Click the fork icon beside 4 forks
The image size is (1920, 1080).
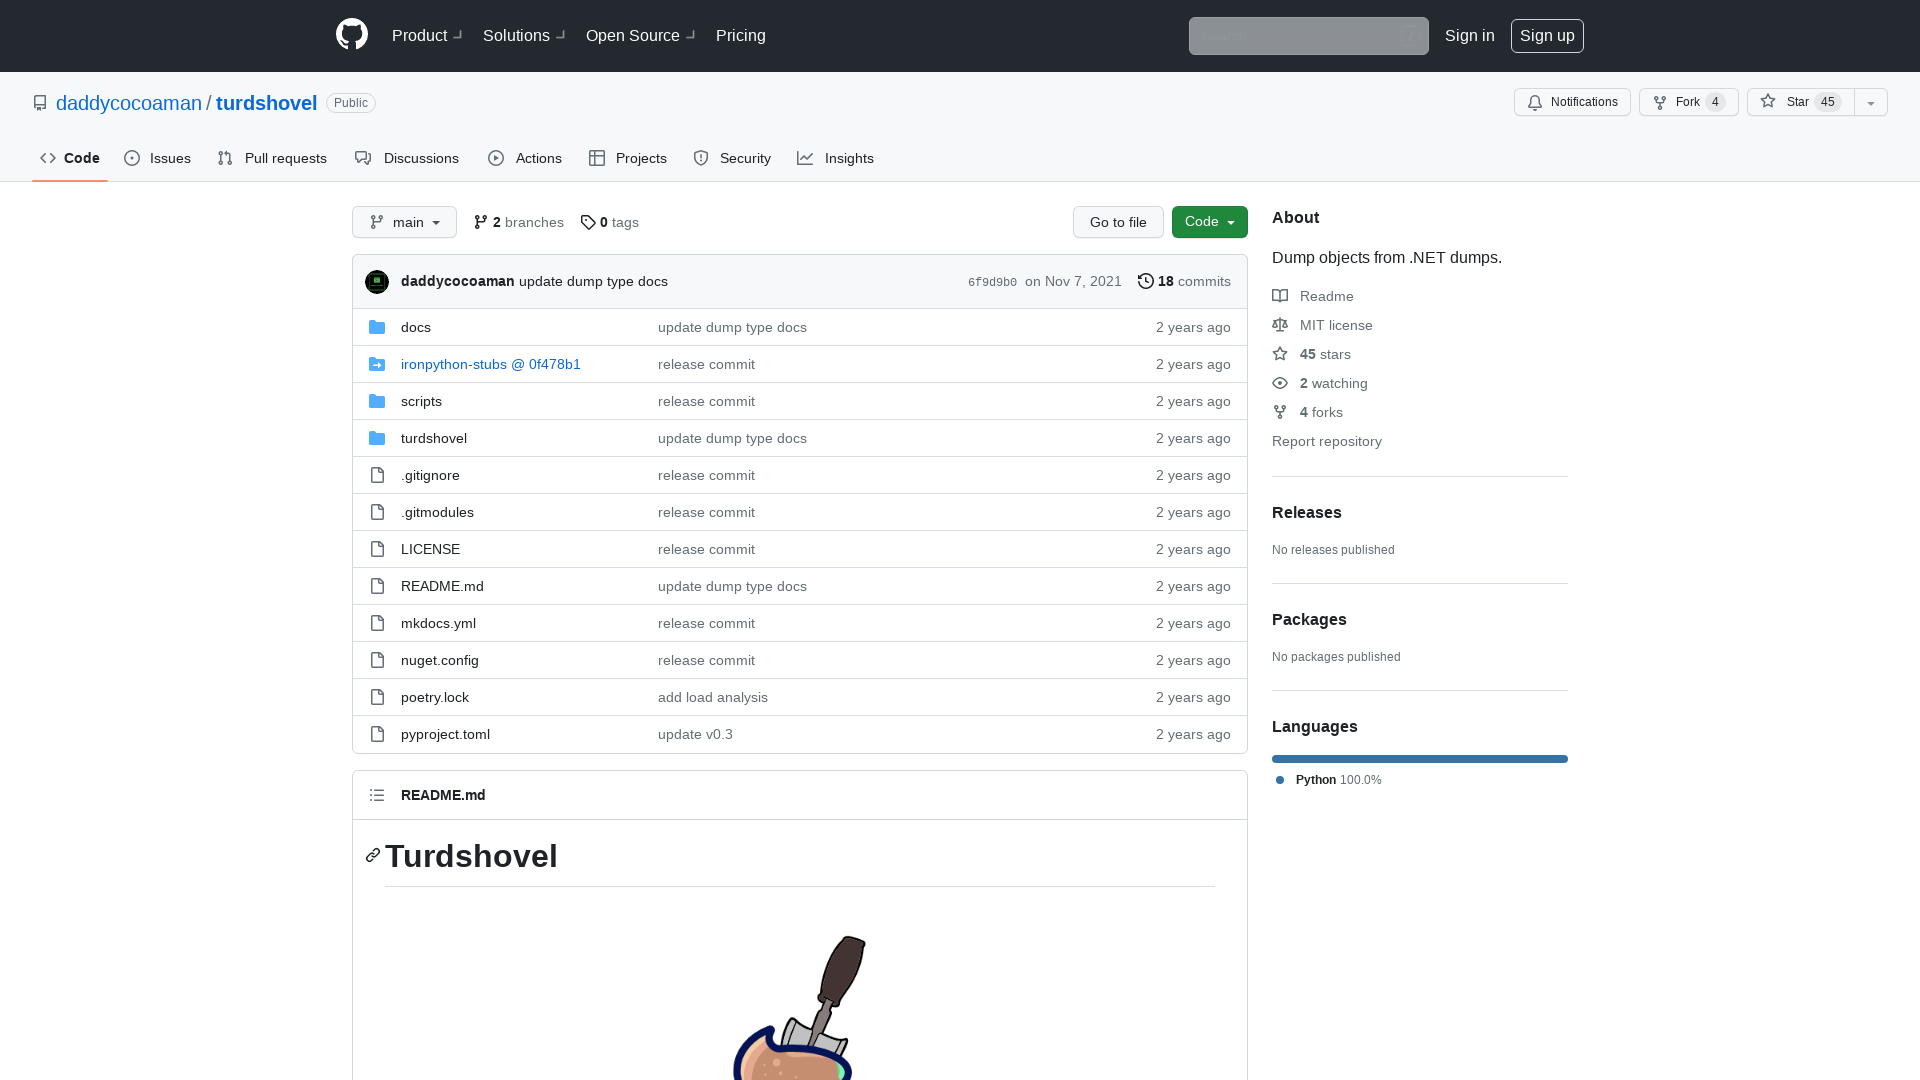click(x=1280, y=412)
